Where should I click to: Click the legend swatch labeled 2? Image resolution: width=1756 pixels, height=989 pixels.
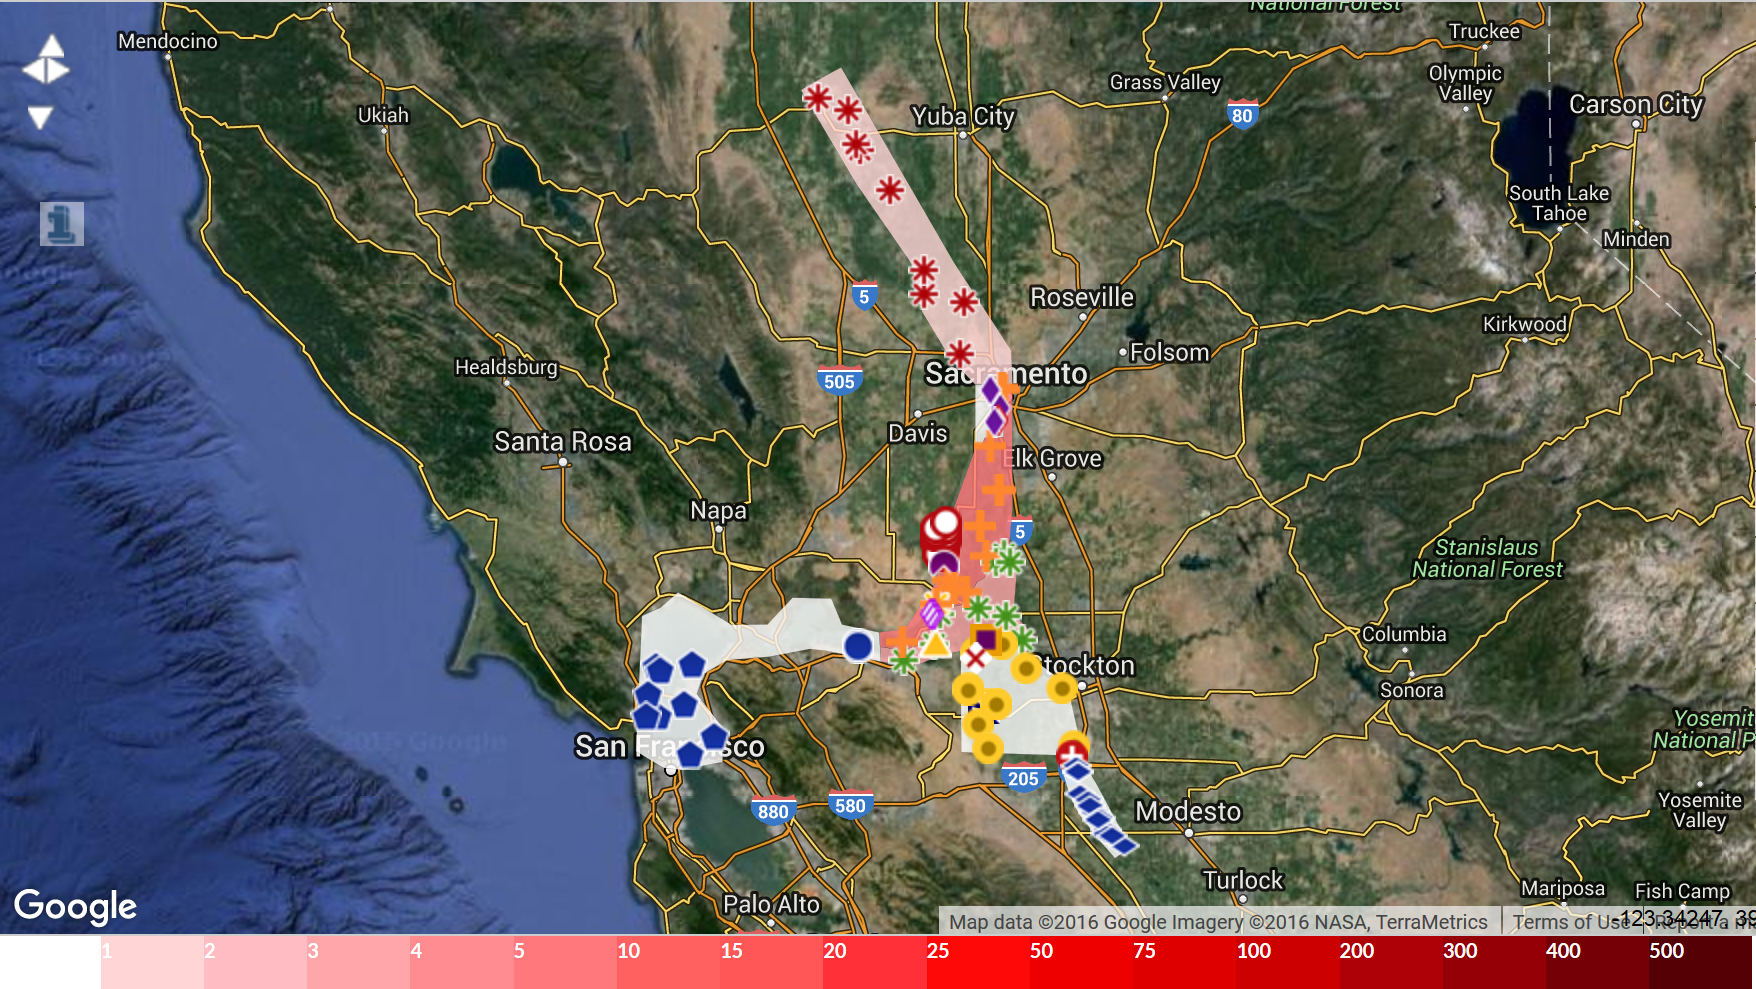(x=255, y=962)
